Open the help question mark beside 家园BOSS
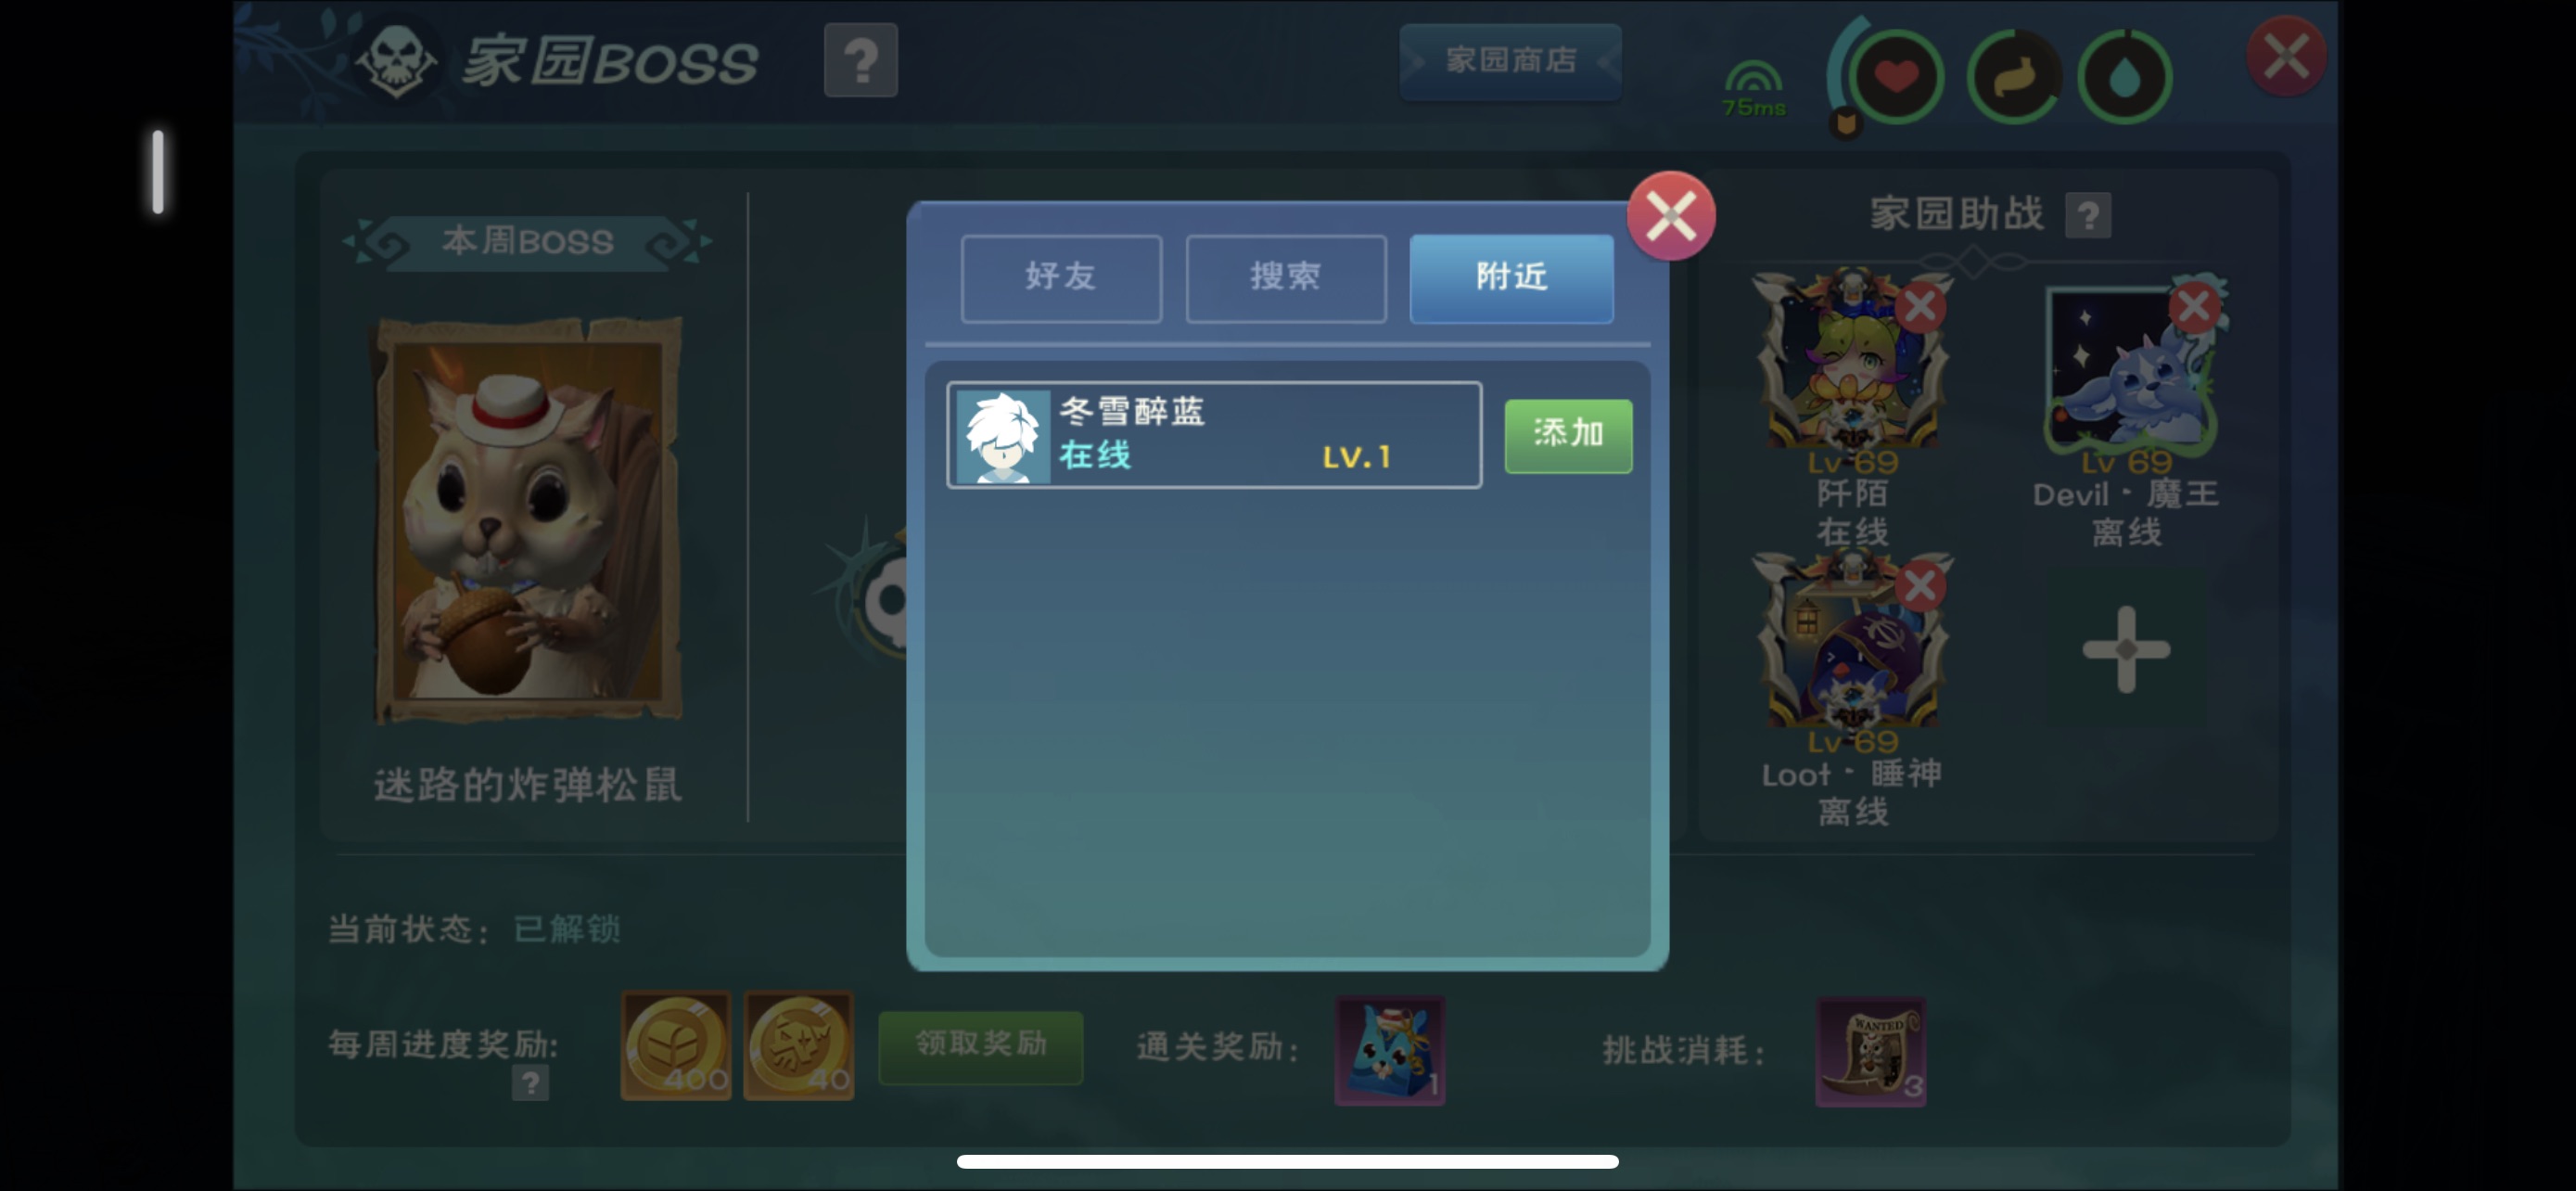2576x1191 pixels. (860, 60)
